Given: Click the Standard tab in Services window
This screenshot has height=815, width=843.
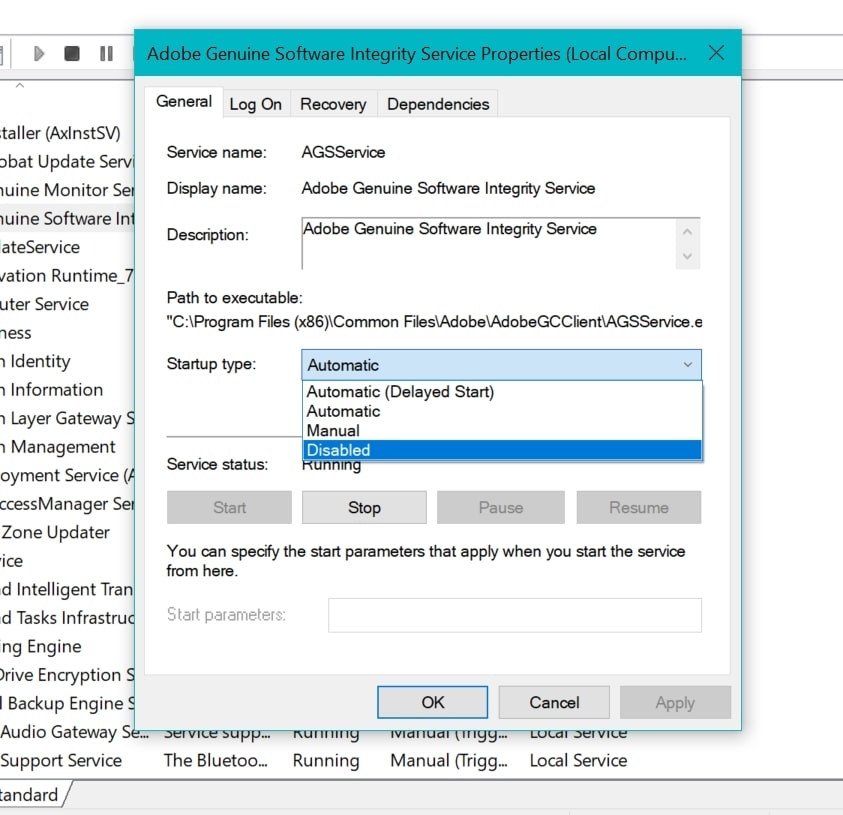Looking at the screenshot, I should coord(31,795).
